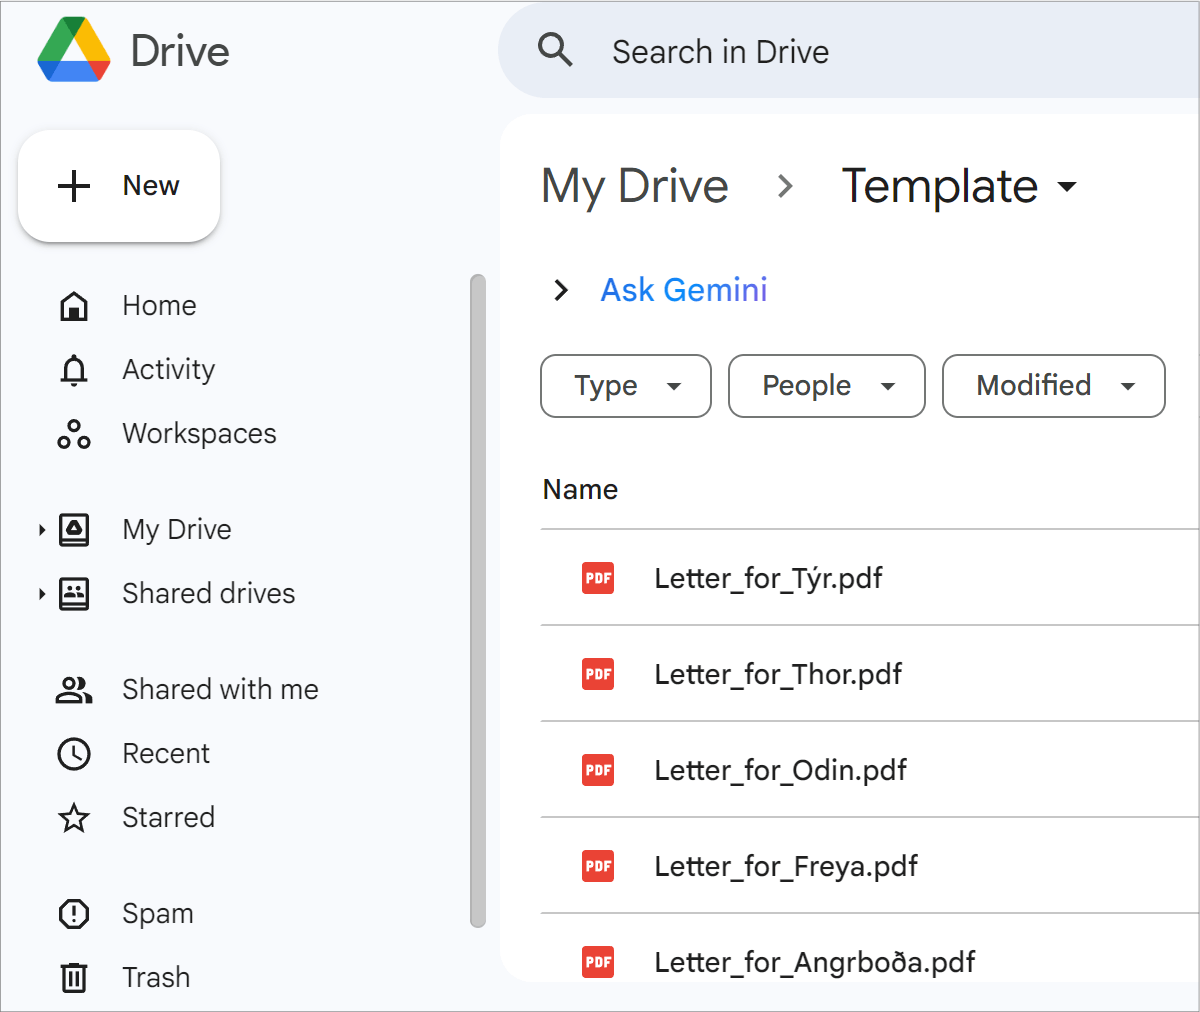Screen dimensions: 1200x1012
Task: Click PDF icon of Letter_for_Freya.pdf
Action: [598, 866]
